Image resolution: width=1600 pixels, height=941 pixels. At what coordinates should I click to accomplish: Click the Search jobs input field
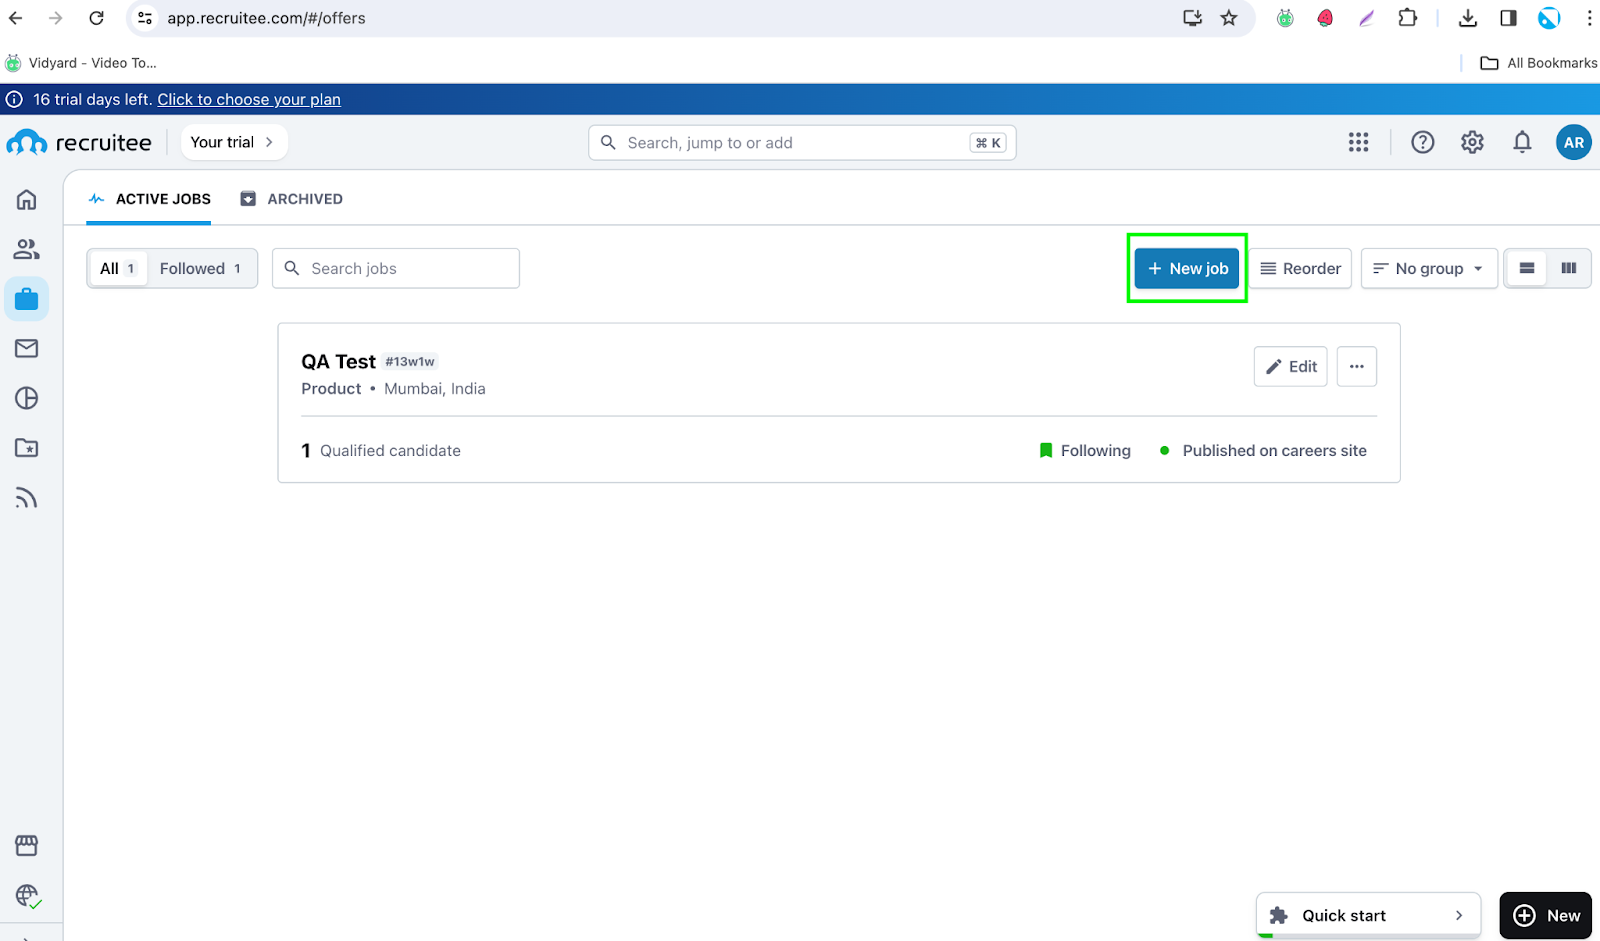(x=408, y=268)
